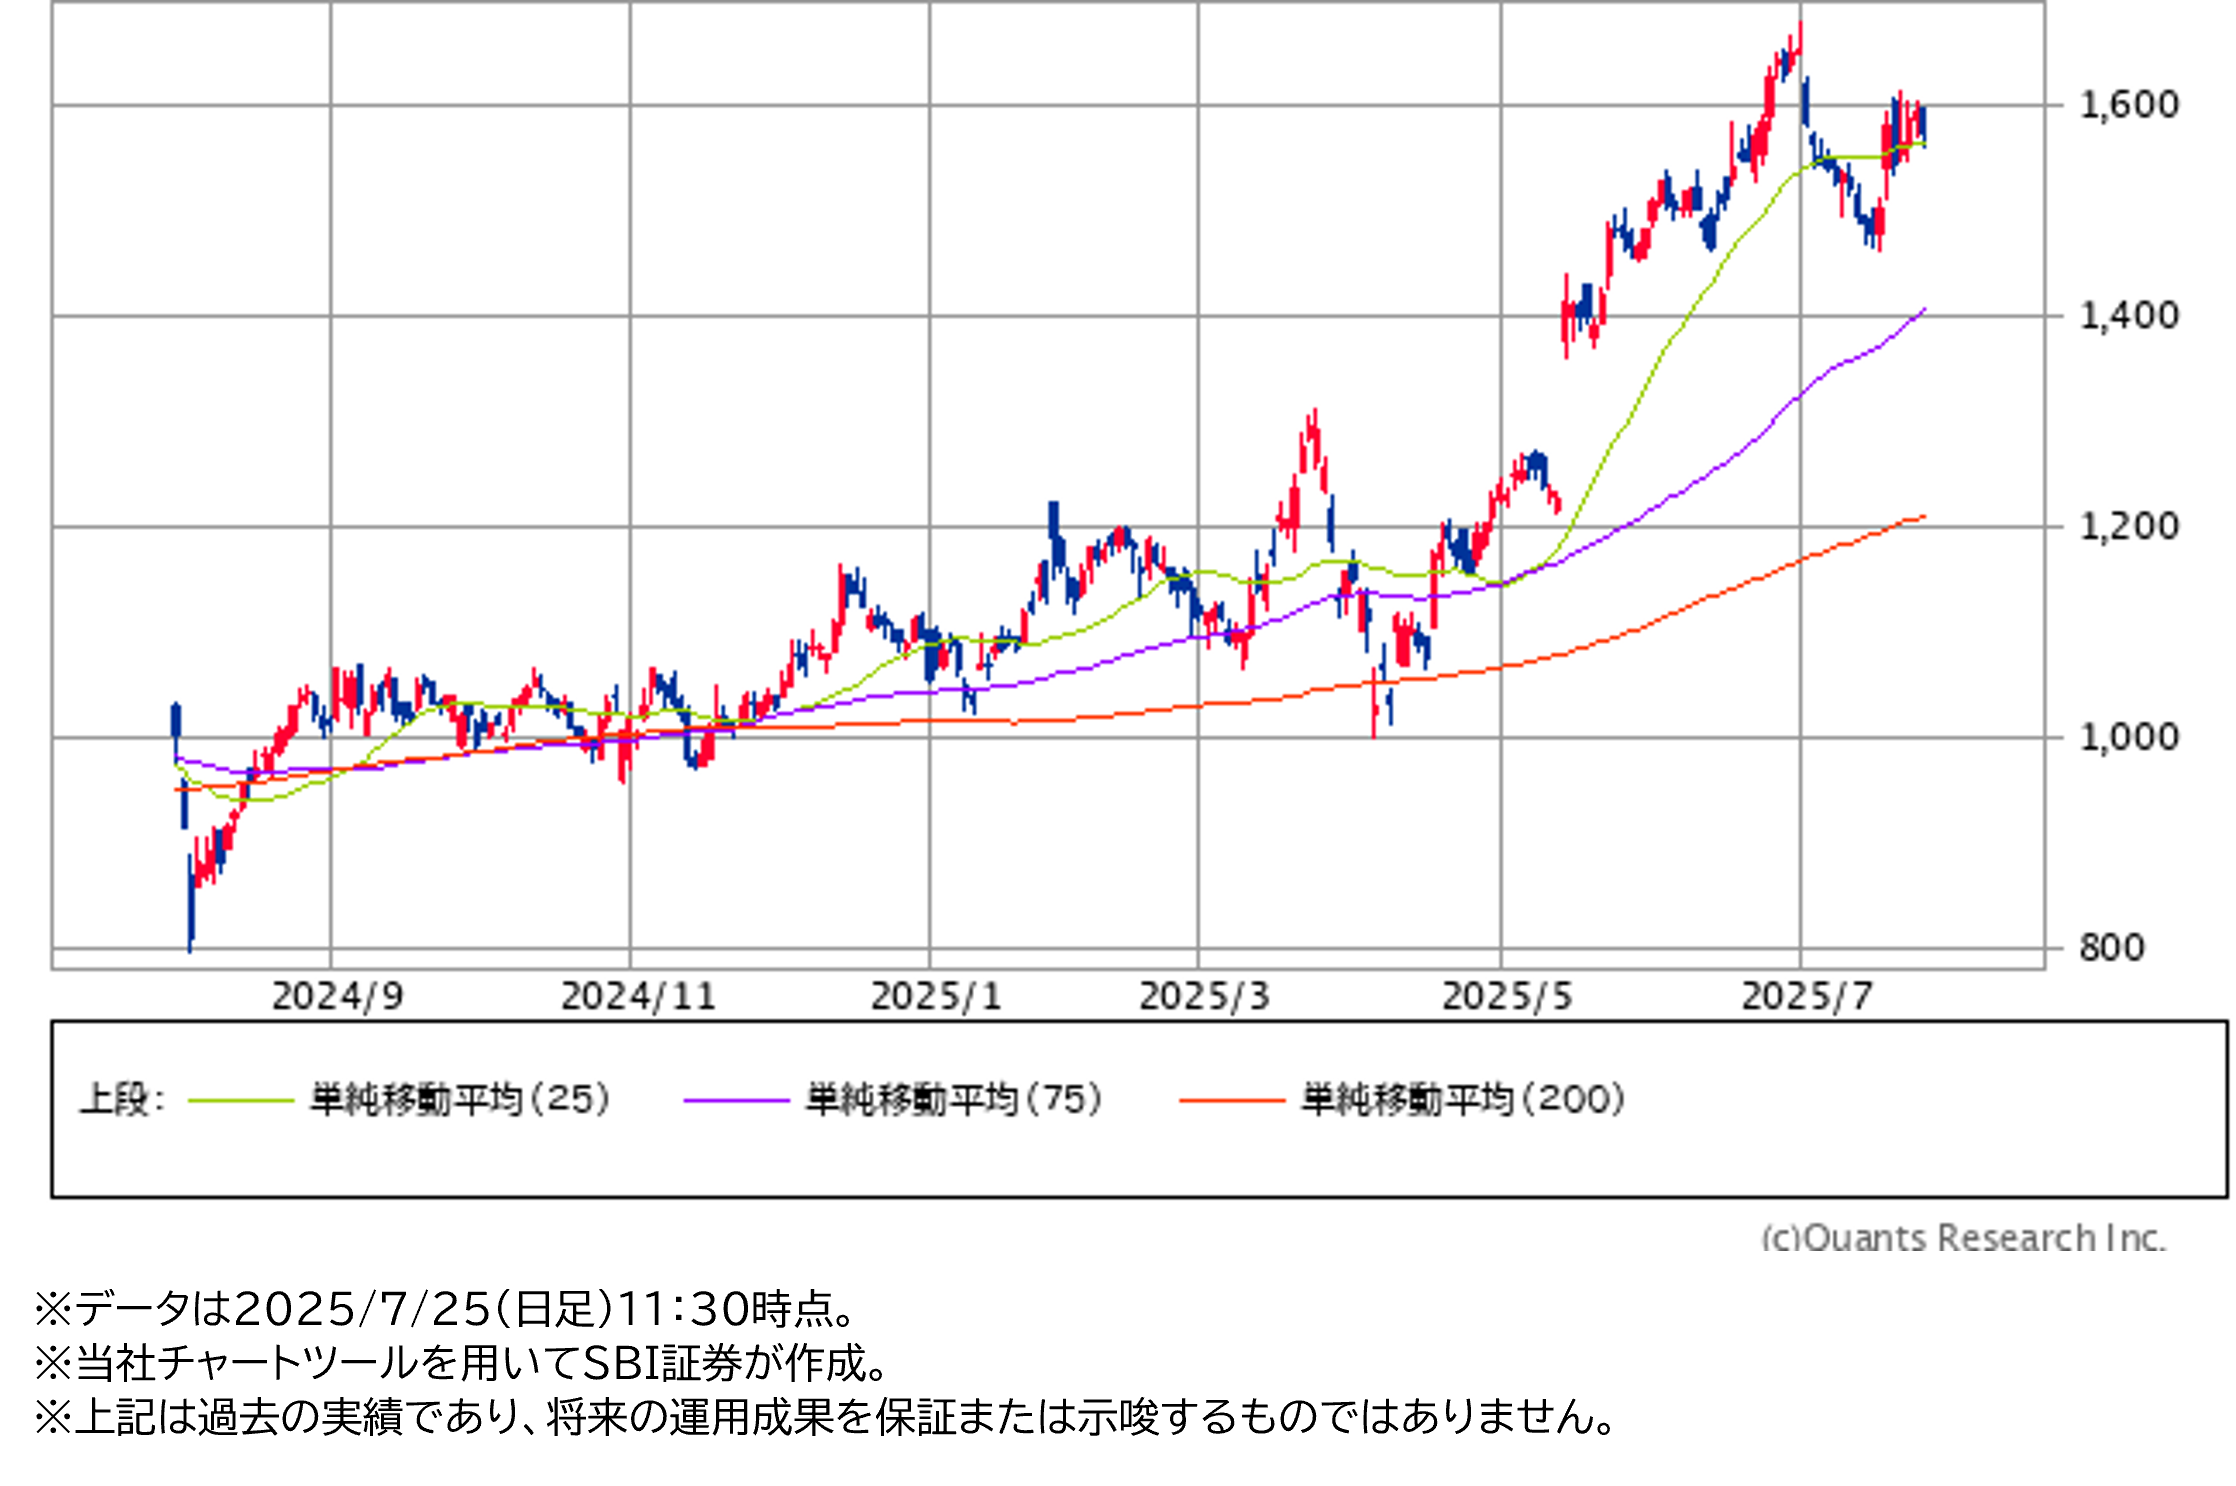Image resolution: width=2236 pixels, height=1486 pixels.
Task: Click the orange 200-day moving average legend line
Action: coord(1232,1101)
